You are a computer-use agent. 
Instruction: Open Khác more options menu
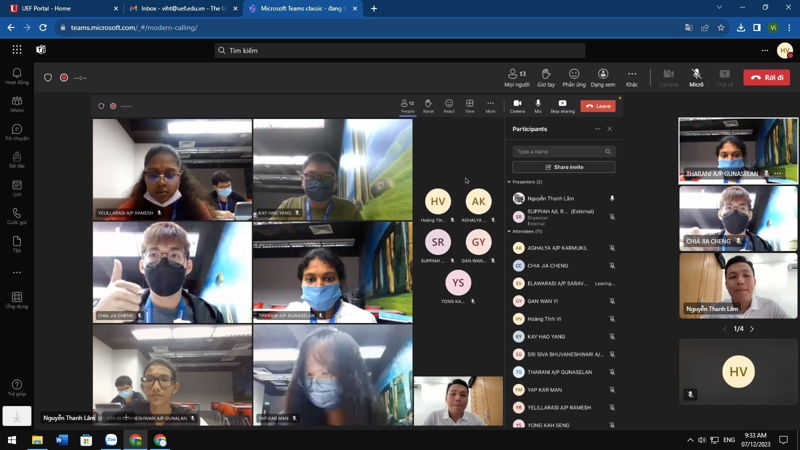632,78
